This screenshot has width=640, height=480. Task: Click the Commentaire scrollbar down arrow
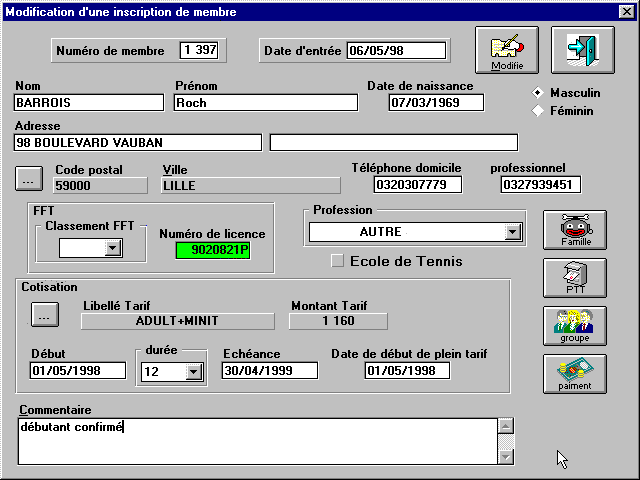tap(506, 457)
